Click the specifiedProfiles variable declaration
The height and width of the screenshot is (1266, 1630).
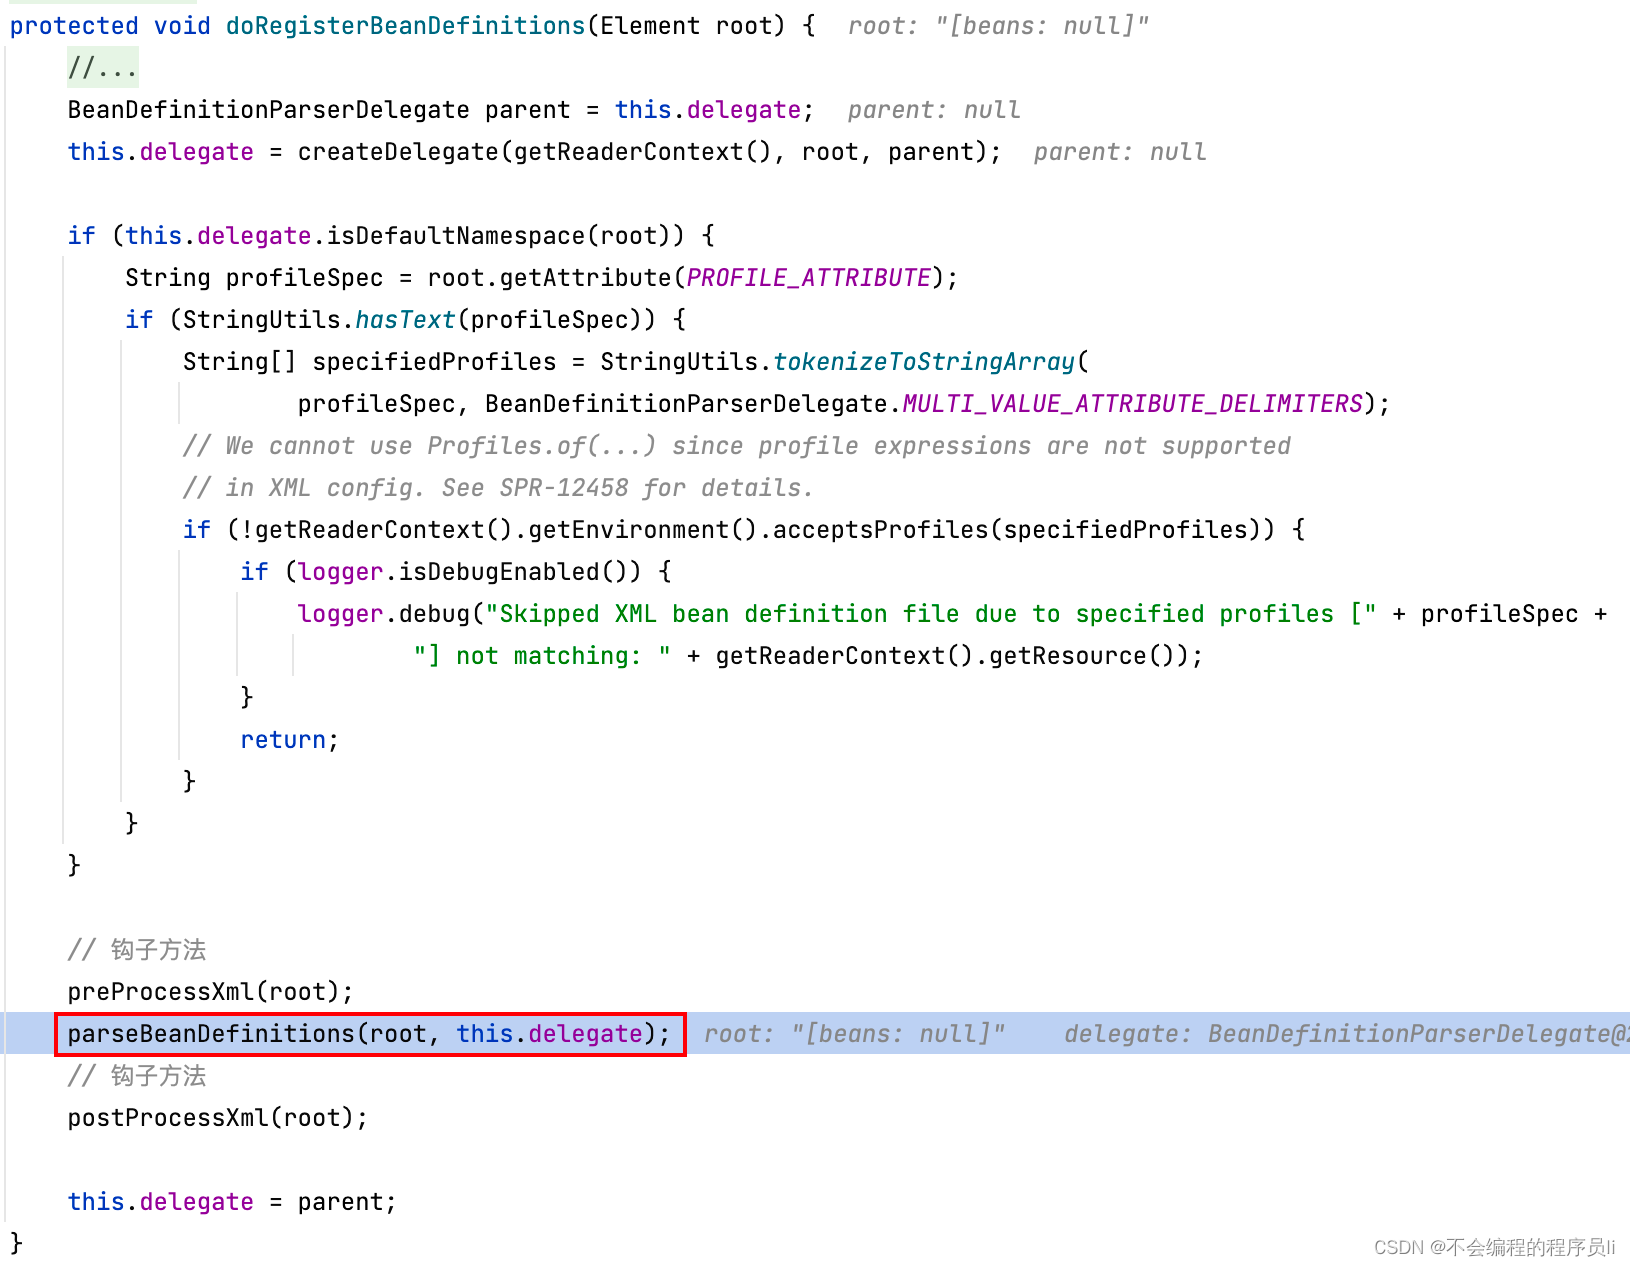click(434, 362)
